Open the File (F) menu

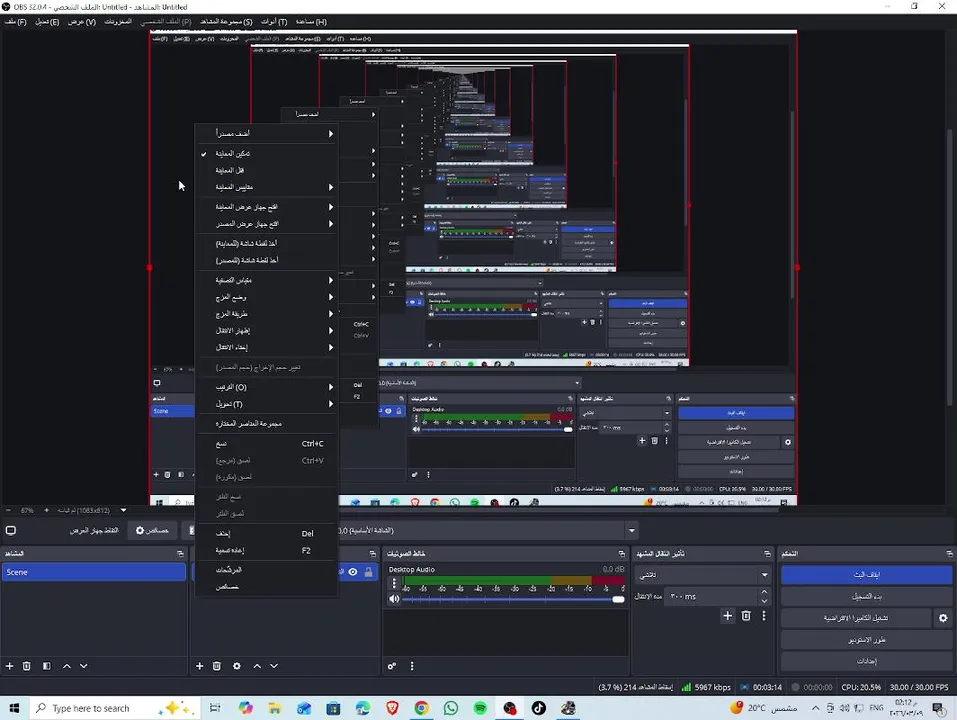[15, 21]
